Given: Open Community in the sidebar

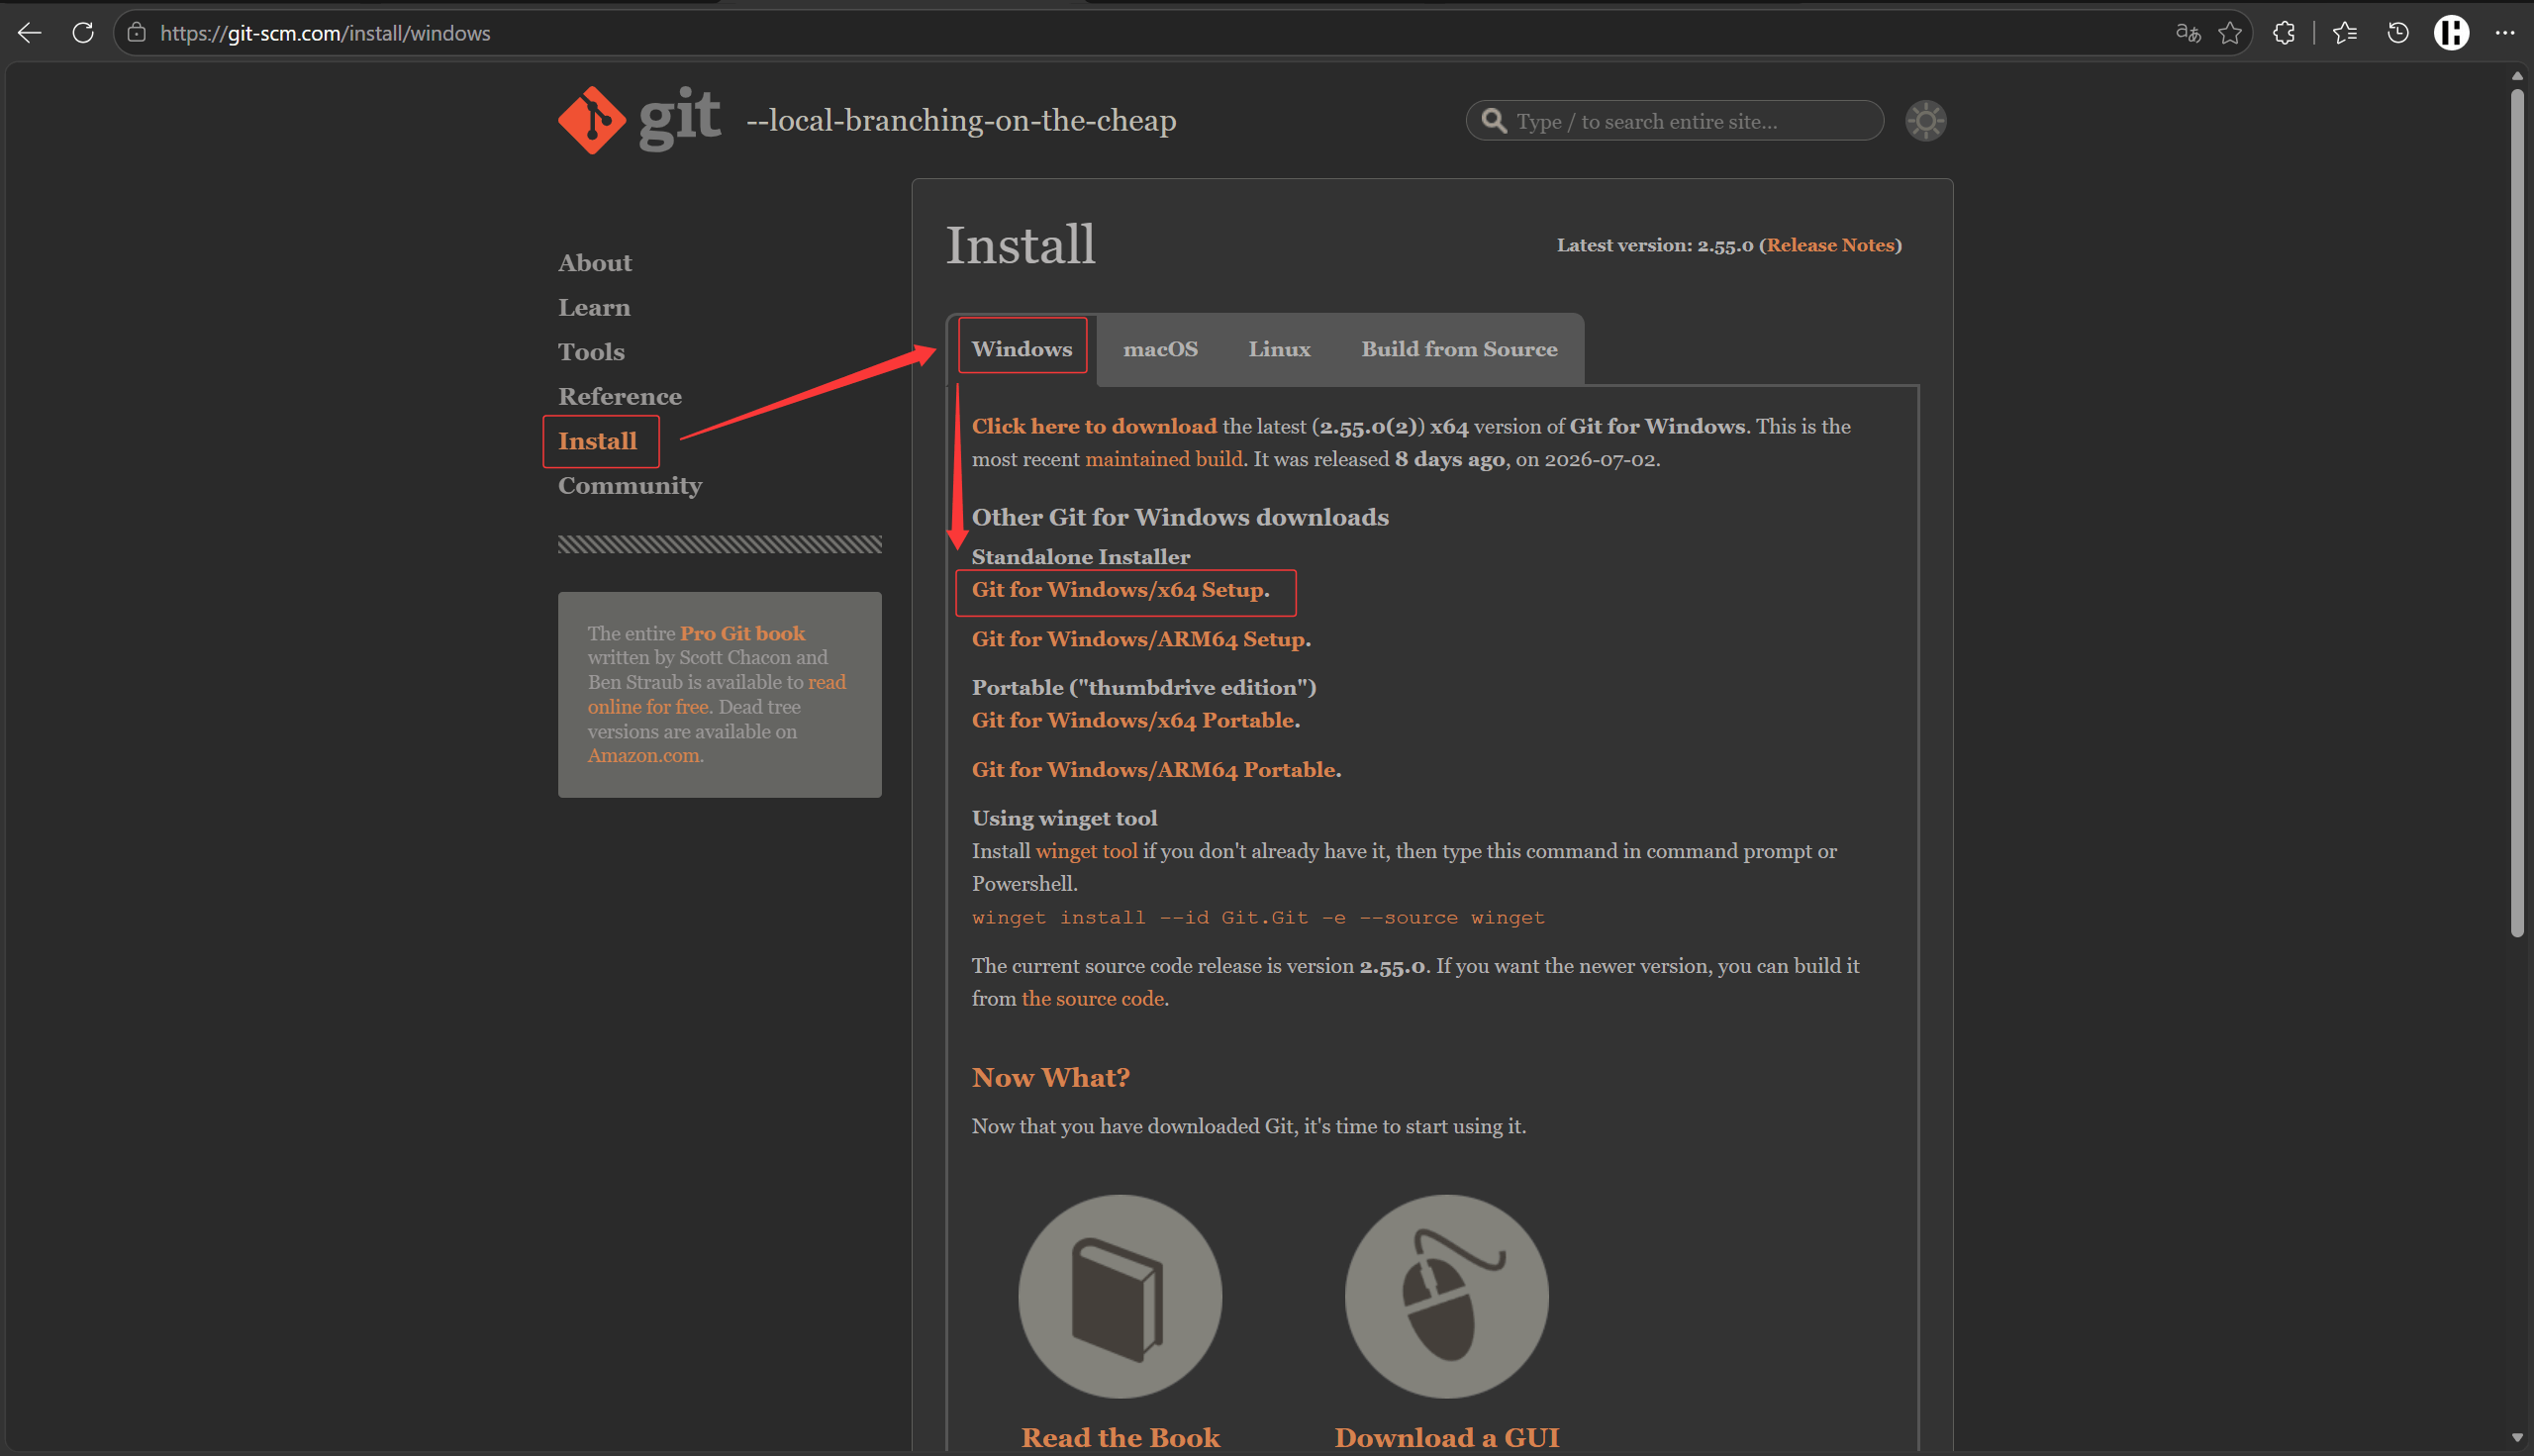Looking at the screenshot, I should (630, 486).
